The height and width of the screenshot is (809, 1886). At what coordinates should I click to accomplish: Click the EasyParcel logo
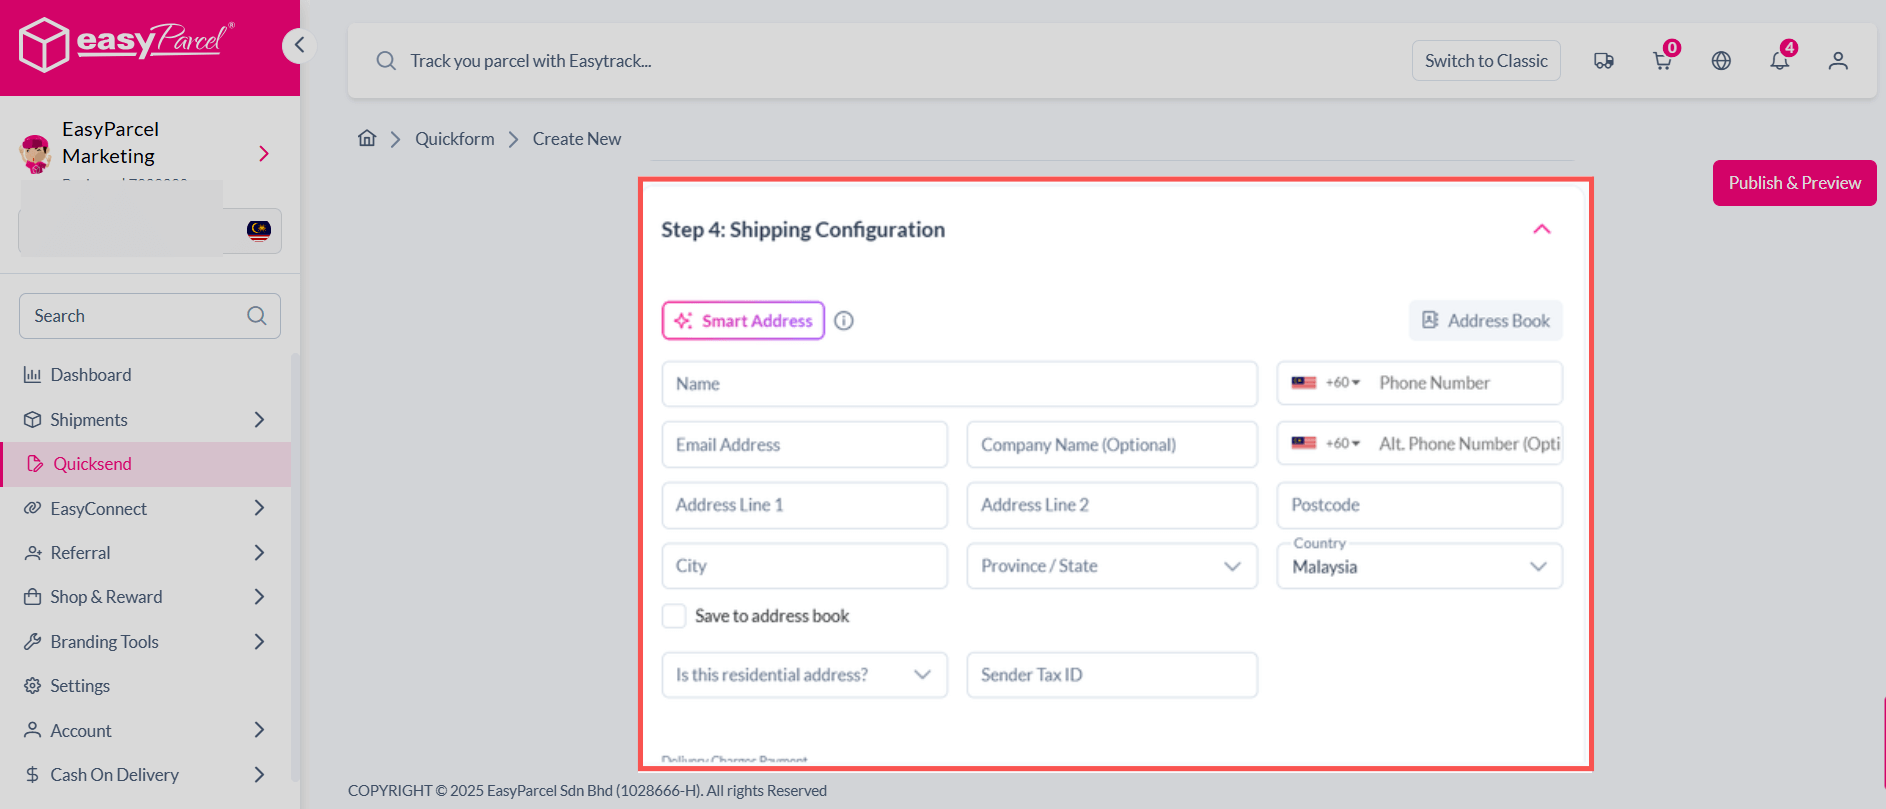click(127, 44)
